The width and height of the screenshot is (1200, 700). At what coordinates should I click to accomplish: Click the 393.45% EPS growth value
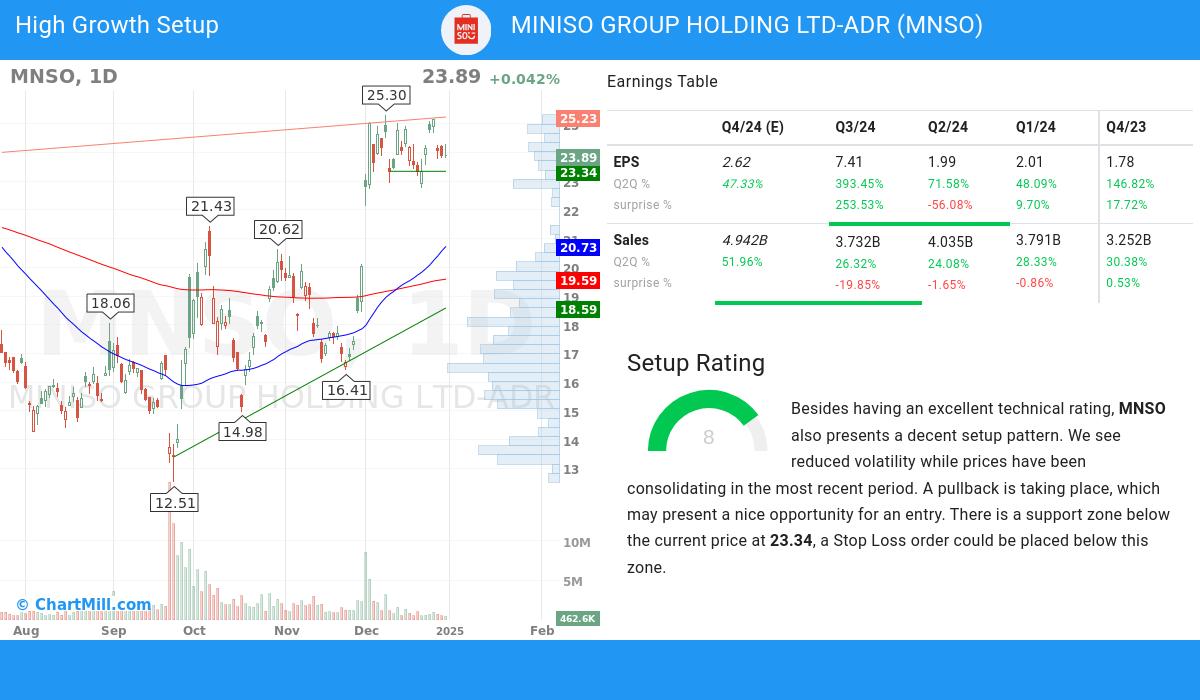(859, 184)
